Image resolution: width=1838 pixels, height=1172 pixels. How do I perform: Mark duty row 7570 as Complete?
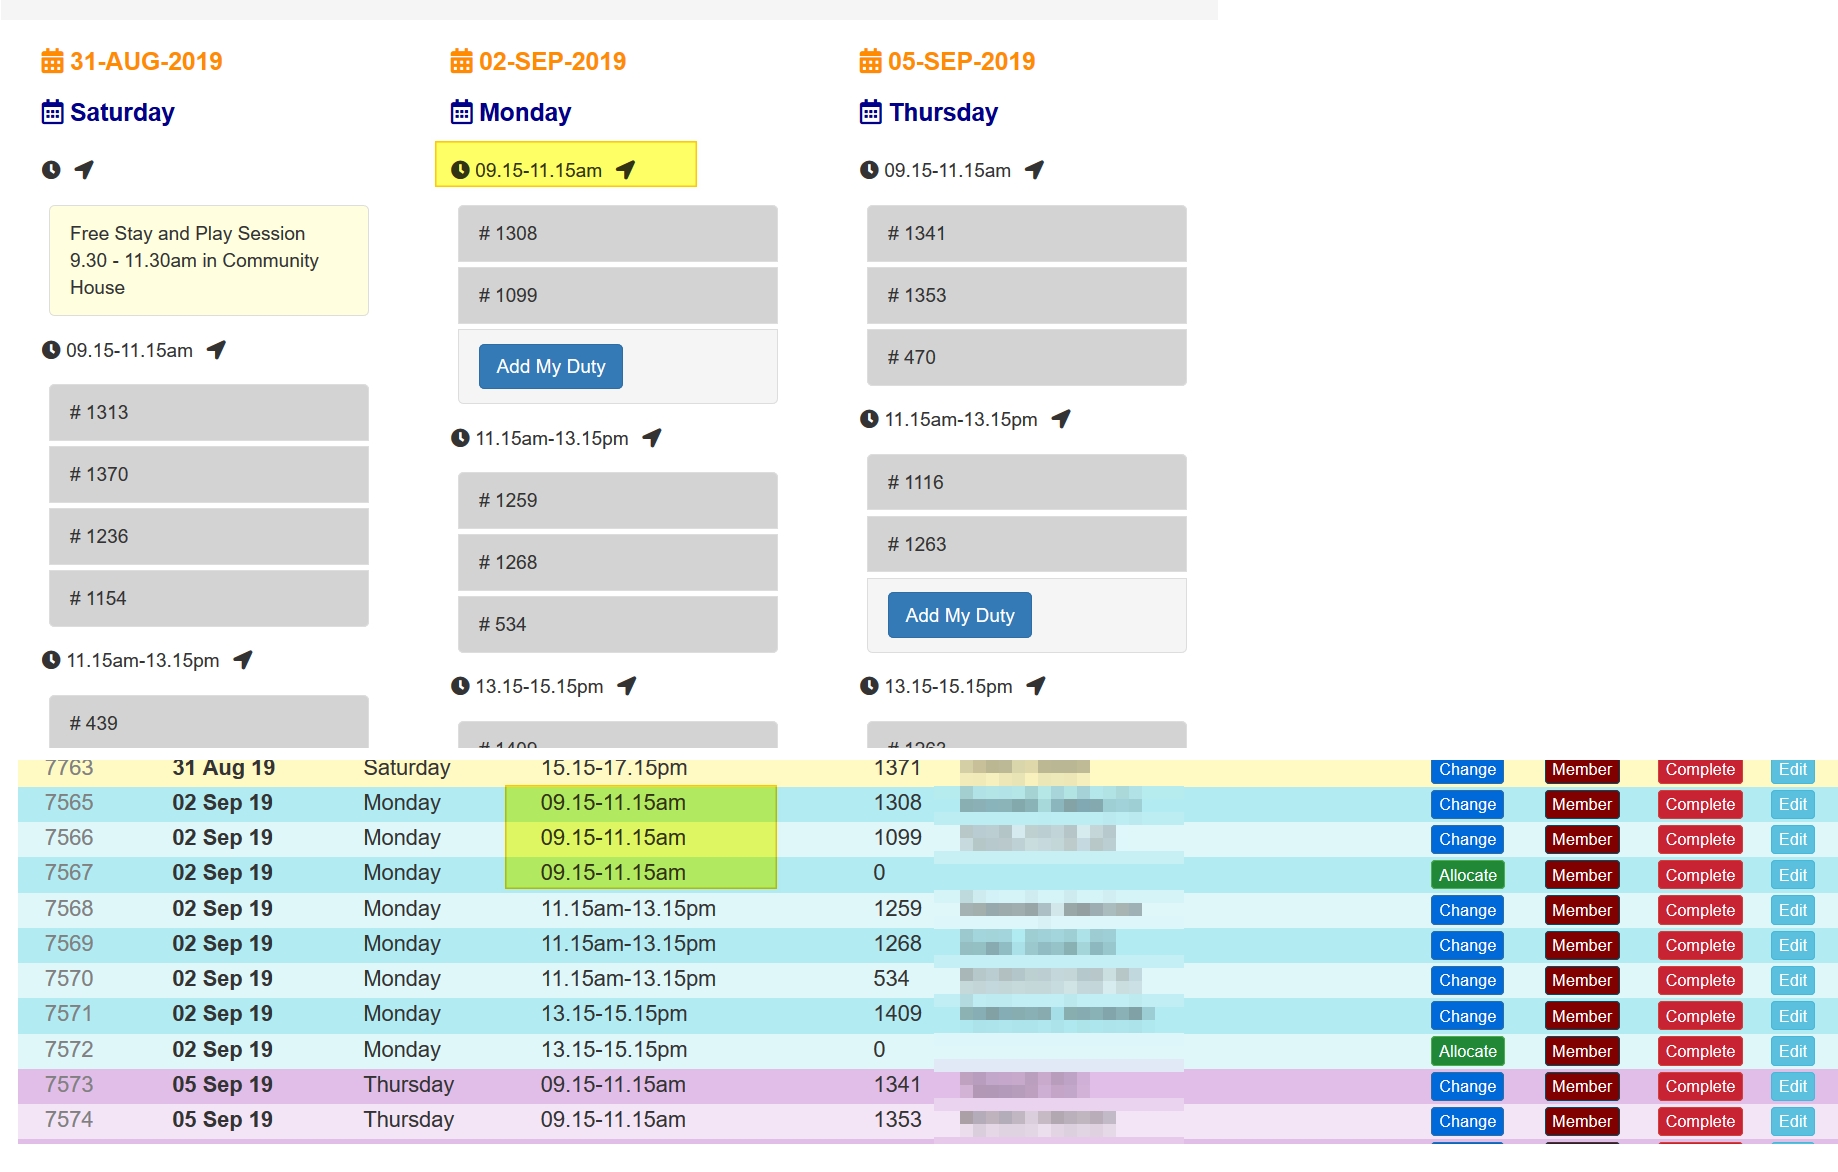point(1699,980)
